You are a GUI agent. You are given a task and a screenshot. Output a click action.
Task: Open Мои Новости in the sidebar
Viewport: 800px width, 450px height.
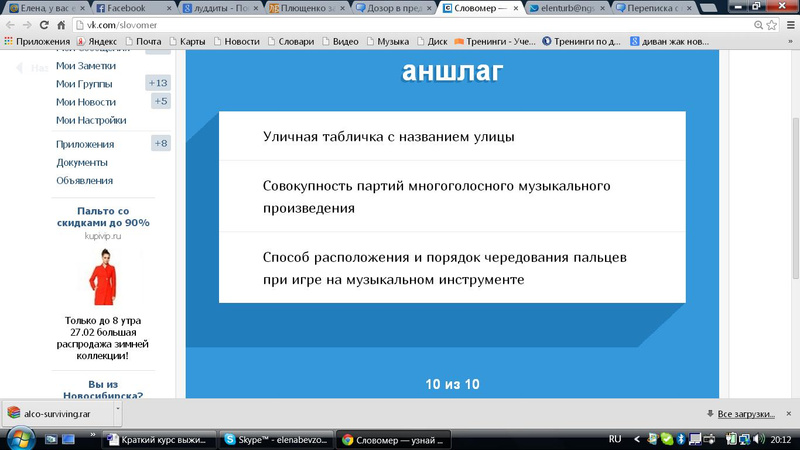point(86,102)
